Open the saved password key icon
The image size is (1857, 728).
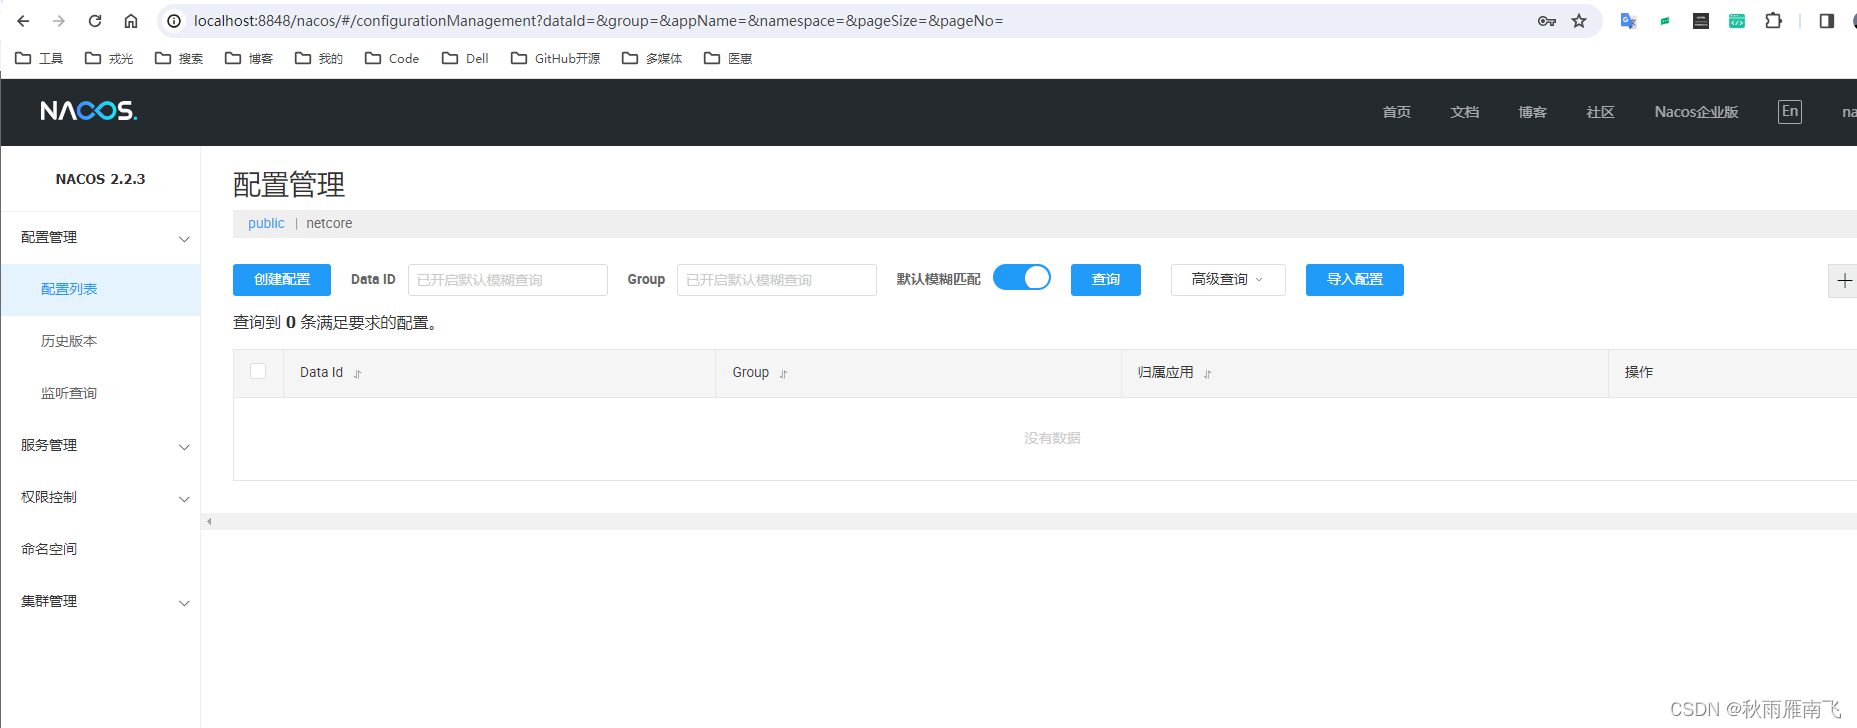(x=1547, y=21)
